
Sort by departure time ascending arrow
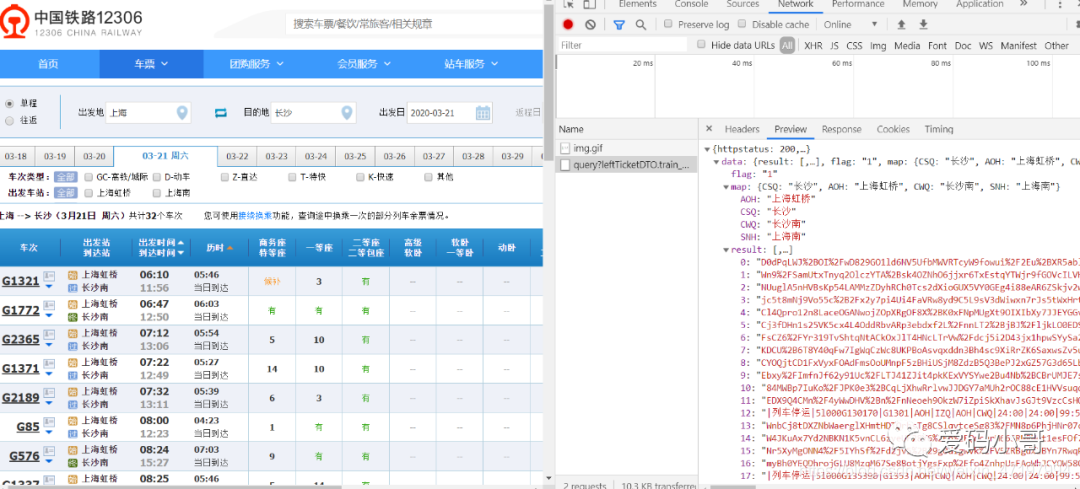tap(181, 243)
